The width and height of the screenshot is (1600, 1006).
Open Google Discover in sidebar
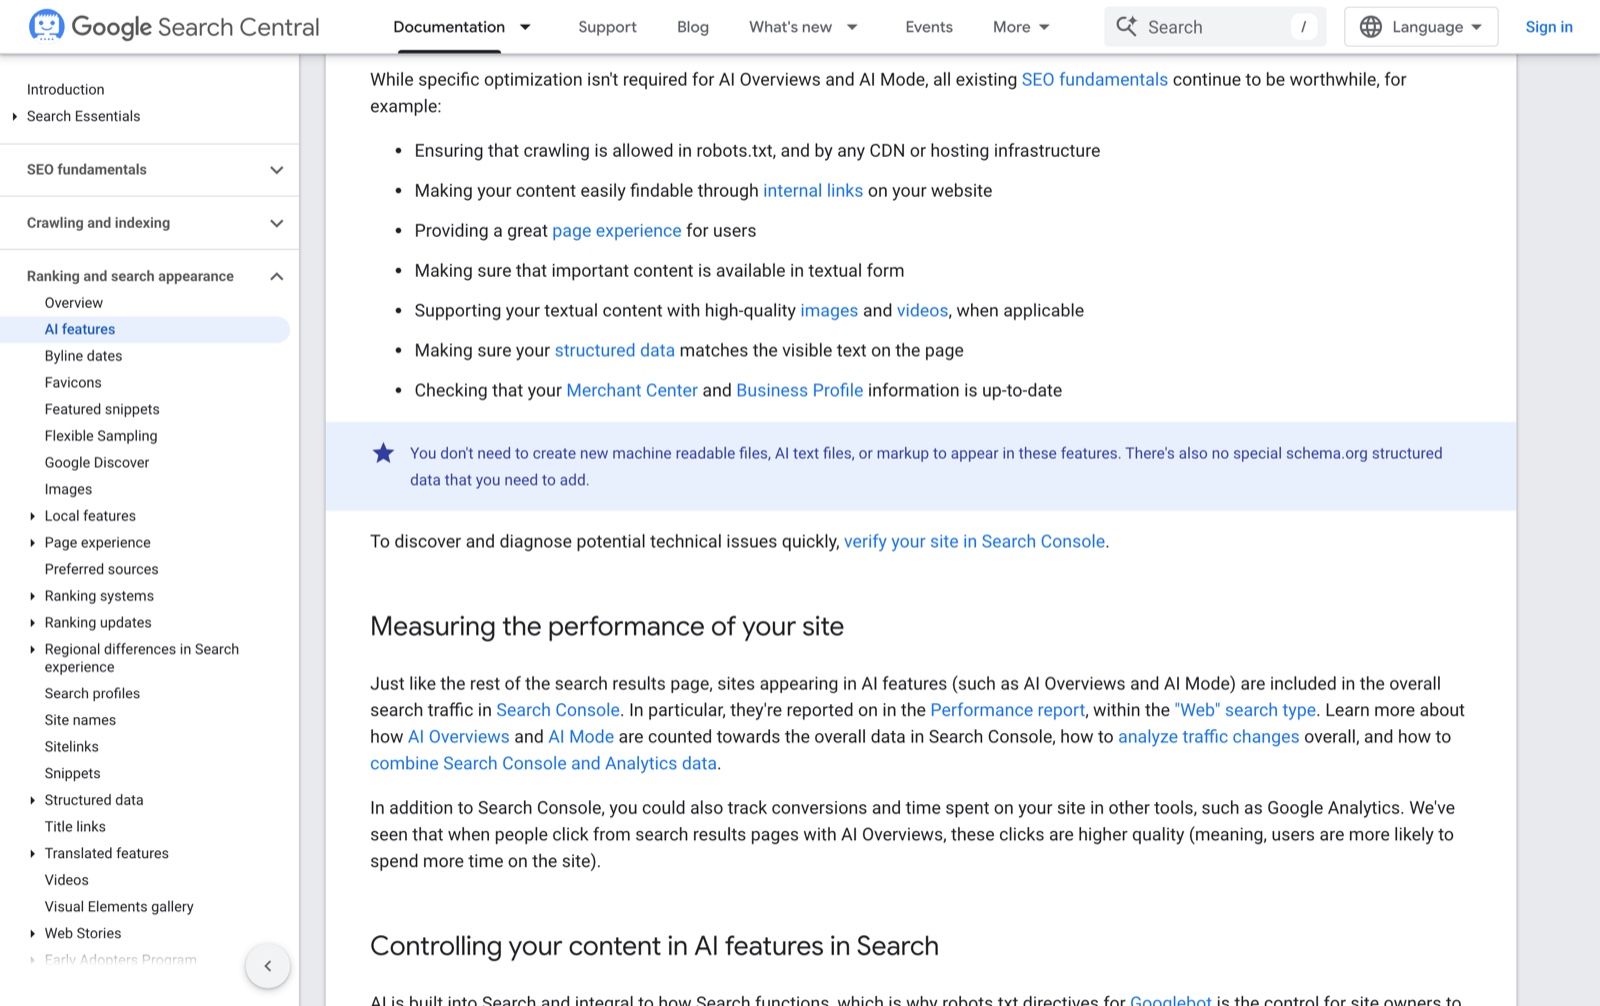[97, 463]
